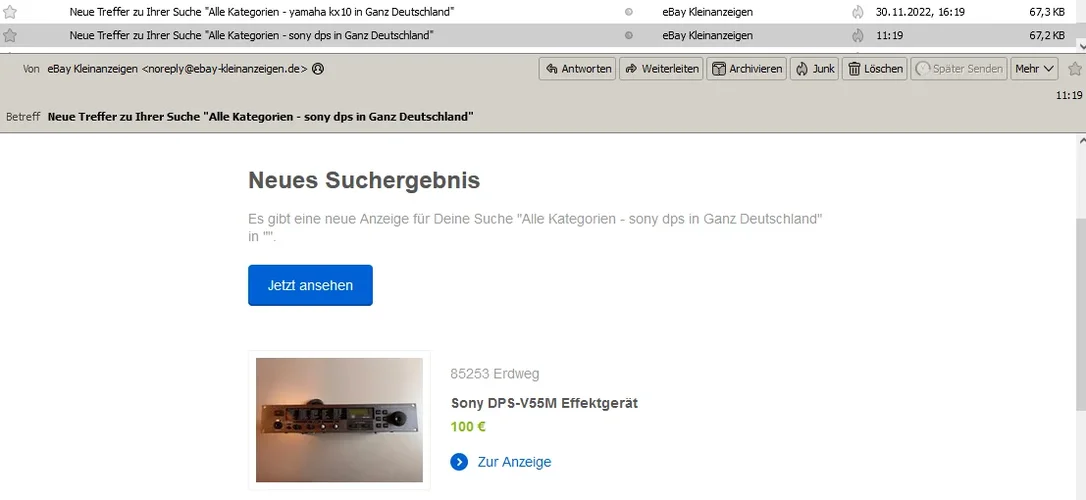
Task: Click the Später Senden button
Action: click(x=959, y=69)
